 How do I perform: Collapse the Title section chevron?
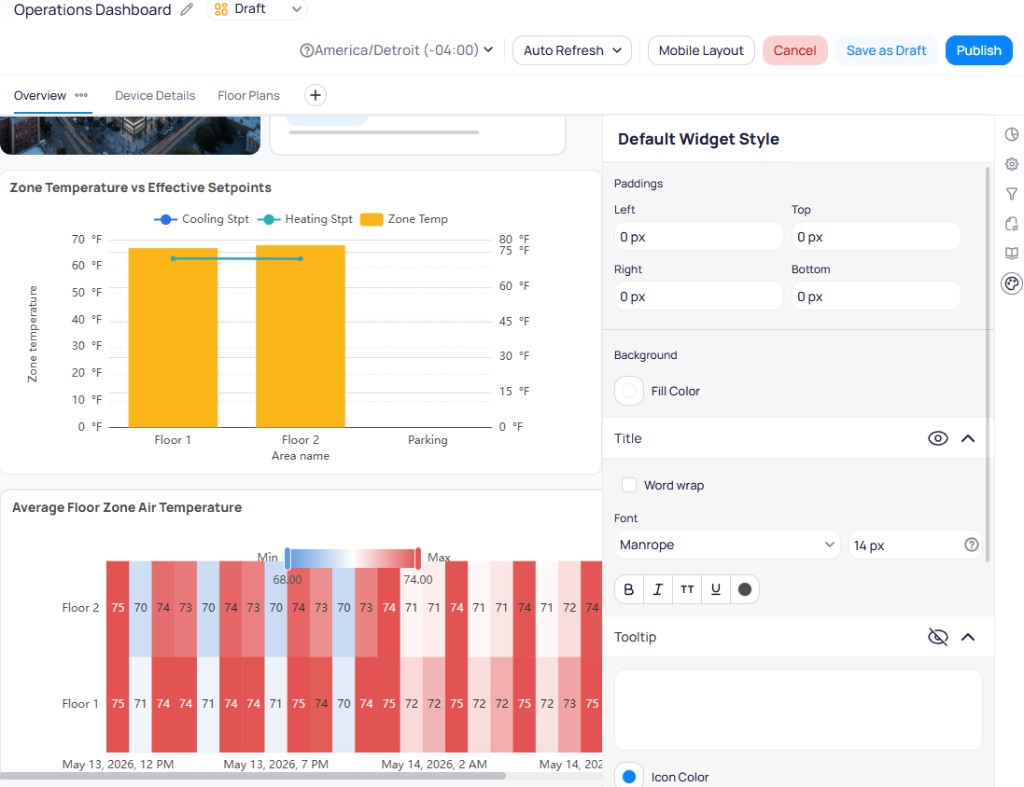pyautogui.click(x=968, y=438)
